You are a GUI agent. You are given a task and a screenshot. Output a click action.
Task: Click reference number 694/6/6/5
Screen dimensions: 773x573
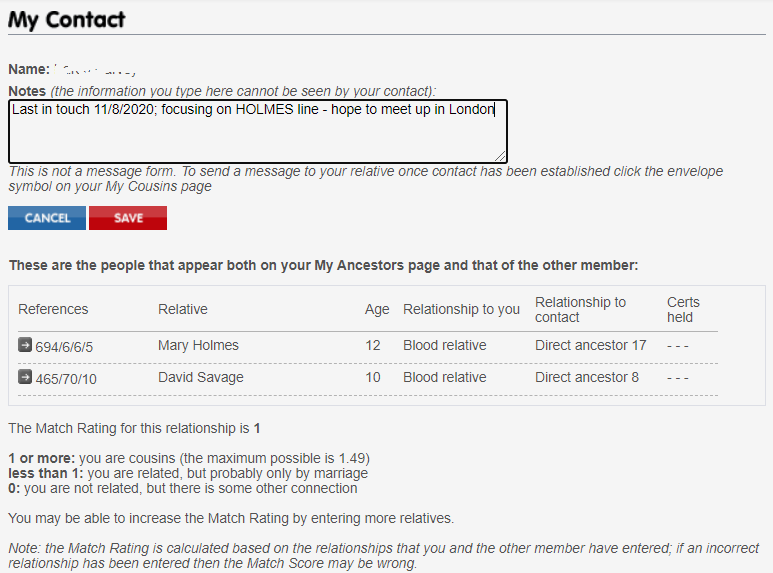(x=64, y=347)
